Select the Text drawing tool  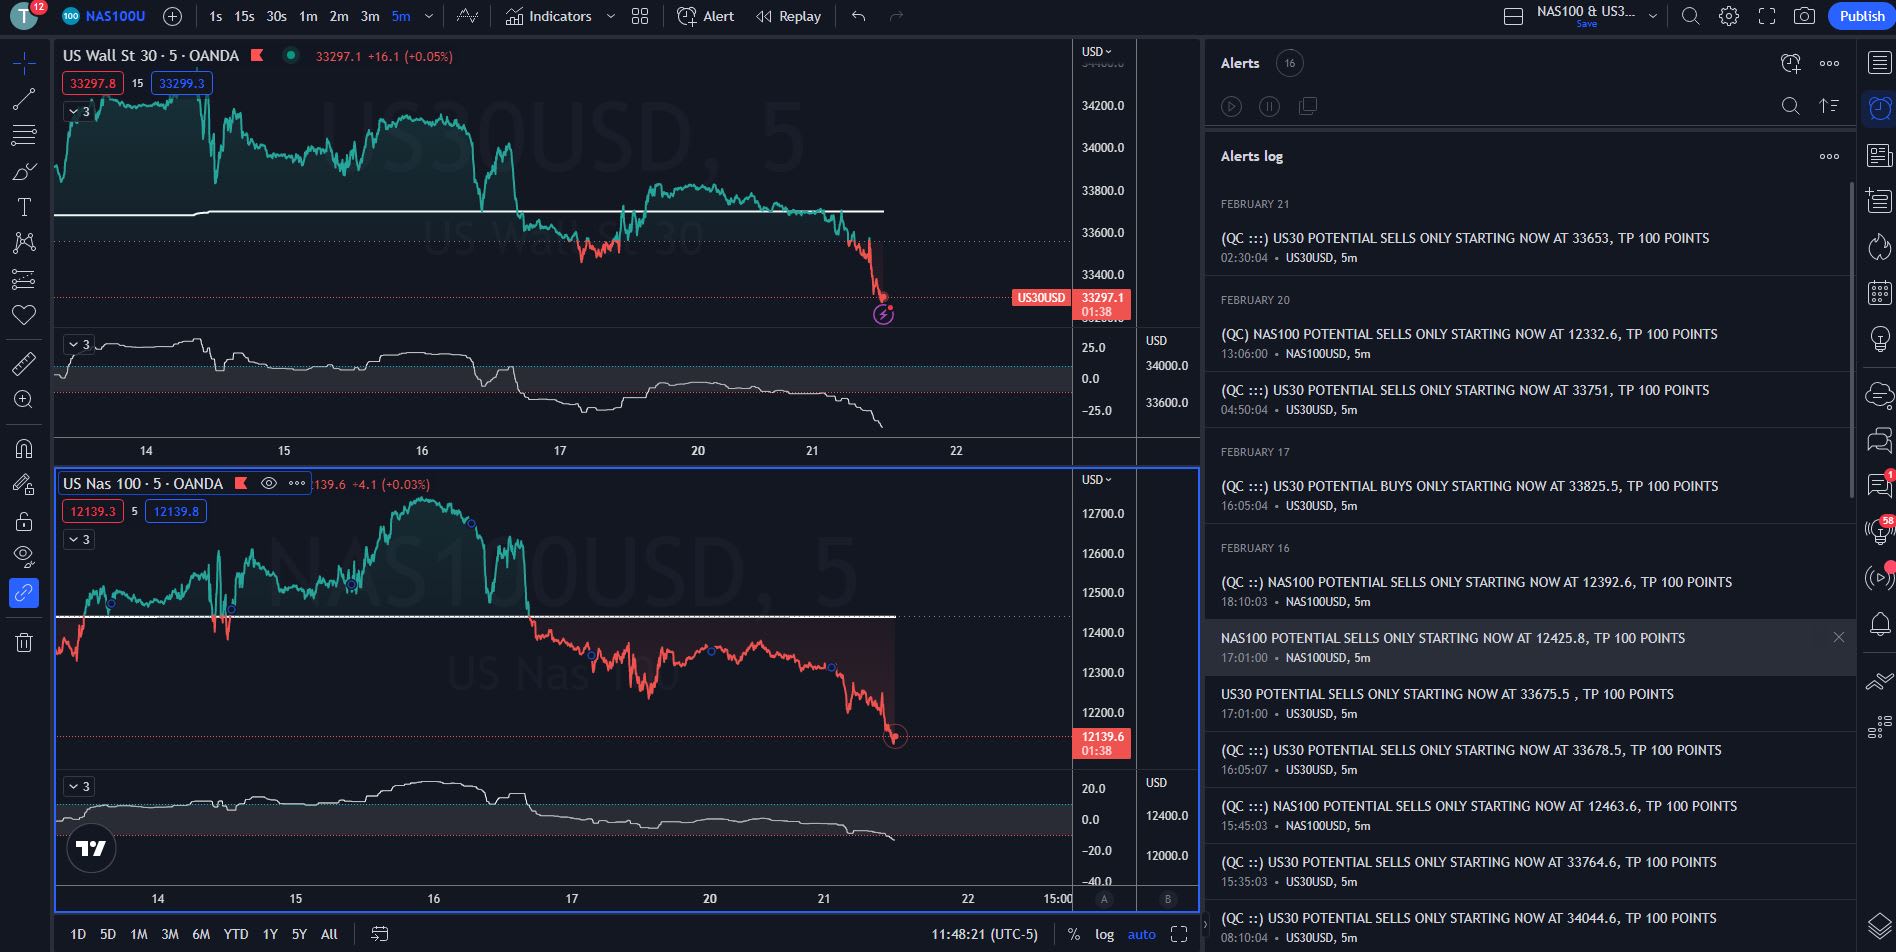pos(24,207)
